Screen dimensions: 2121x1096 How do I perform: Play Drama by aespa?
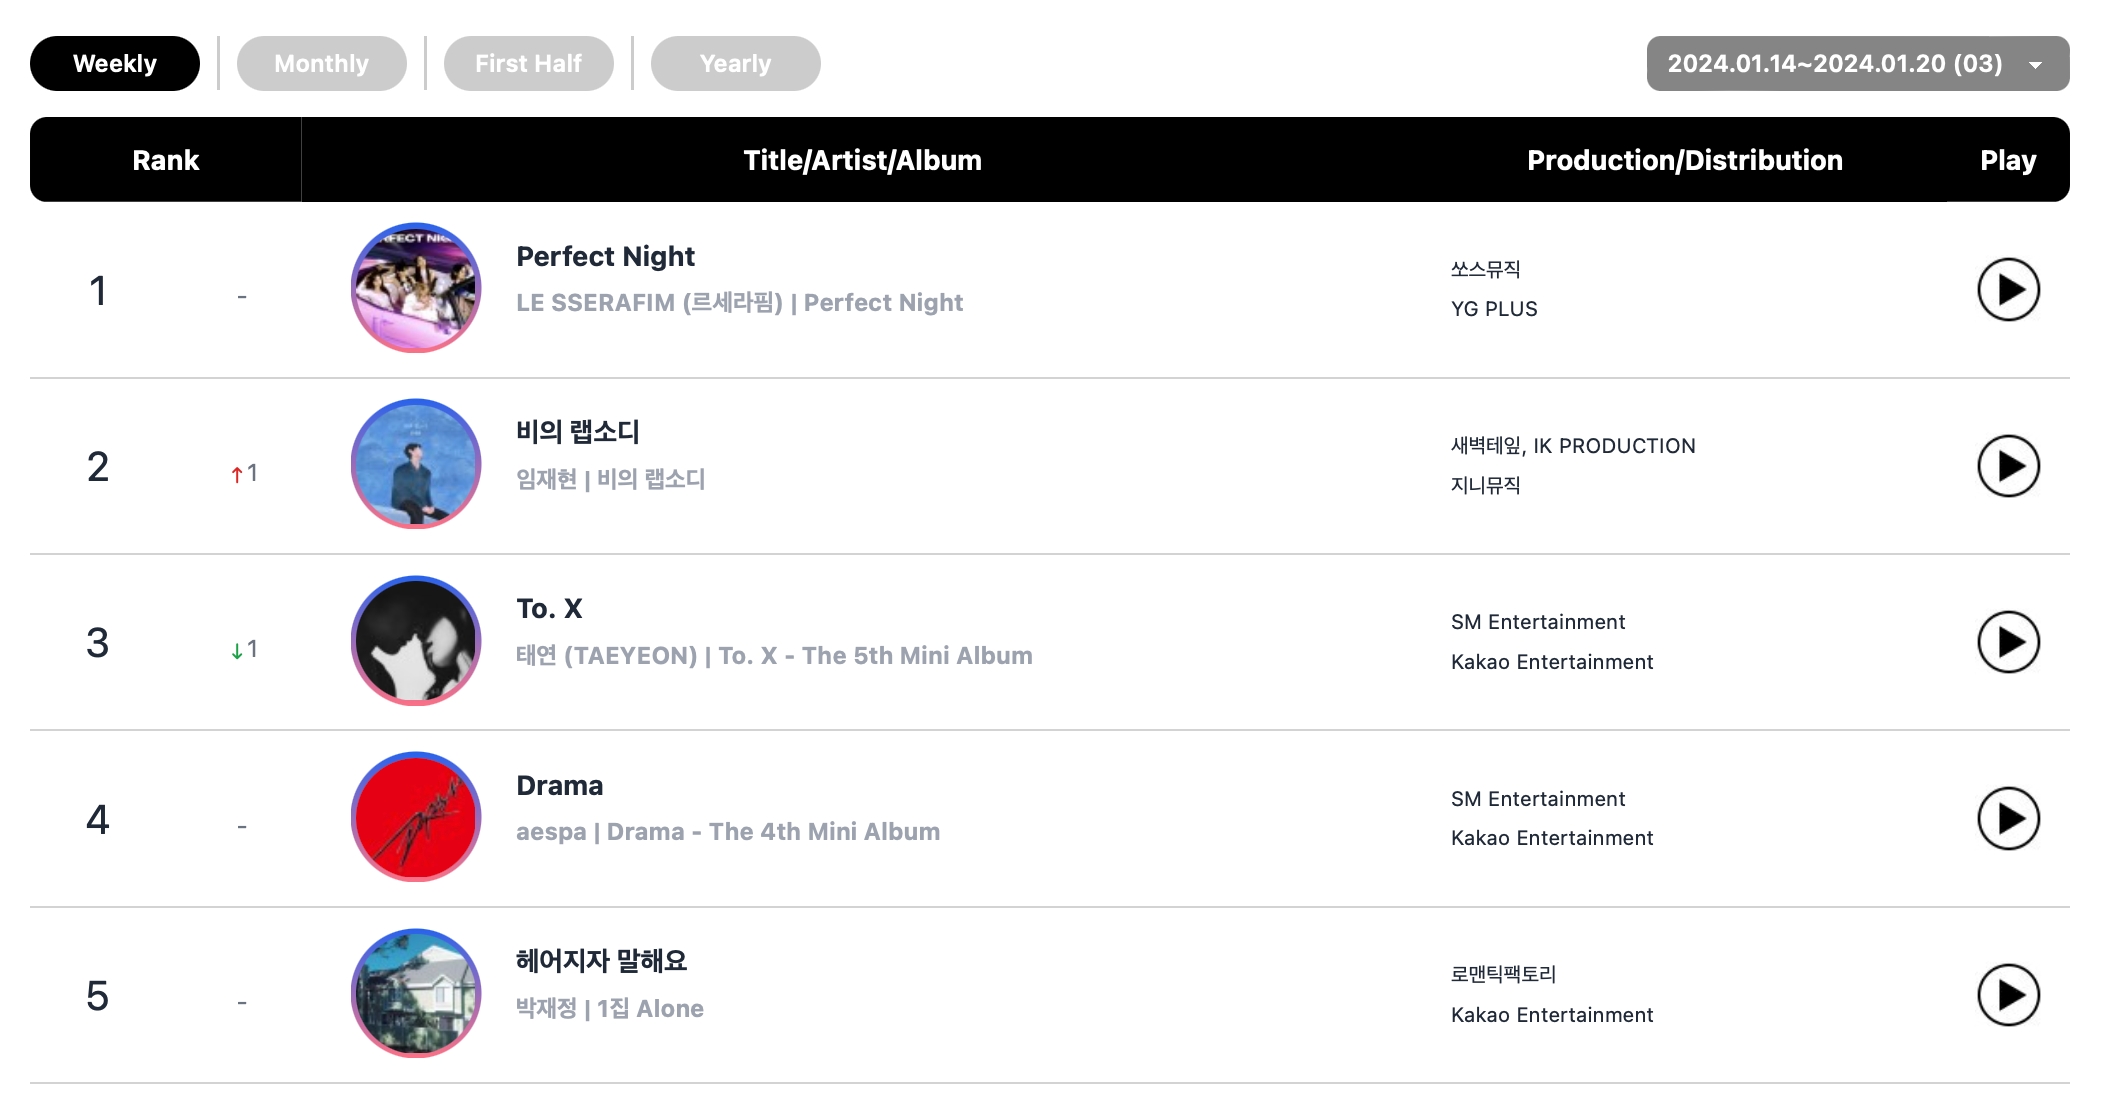pyautogui.click(x=2007, y=819)
